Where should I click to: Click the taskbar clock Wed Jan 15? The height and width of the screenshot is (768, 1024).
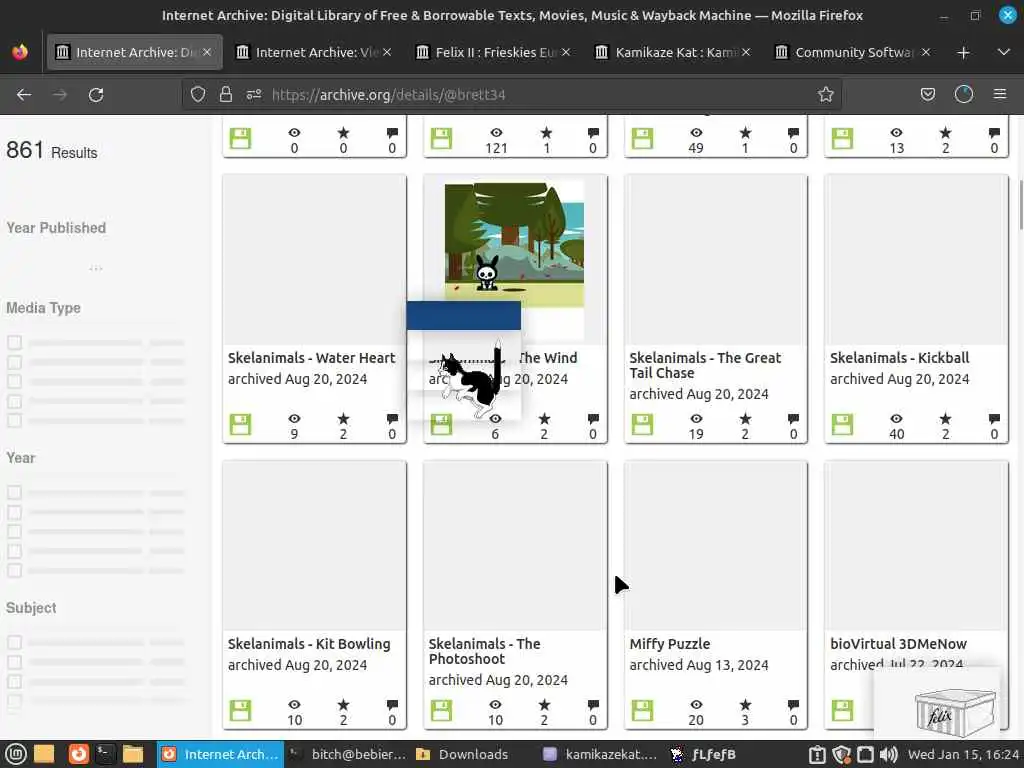963,754
